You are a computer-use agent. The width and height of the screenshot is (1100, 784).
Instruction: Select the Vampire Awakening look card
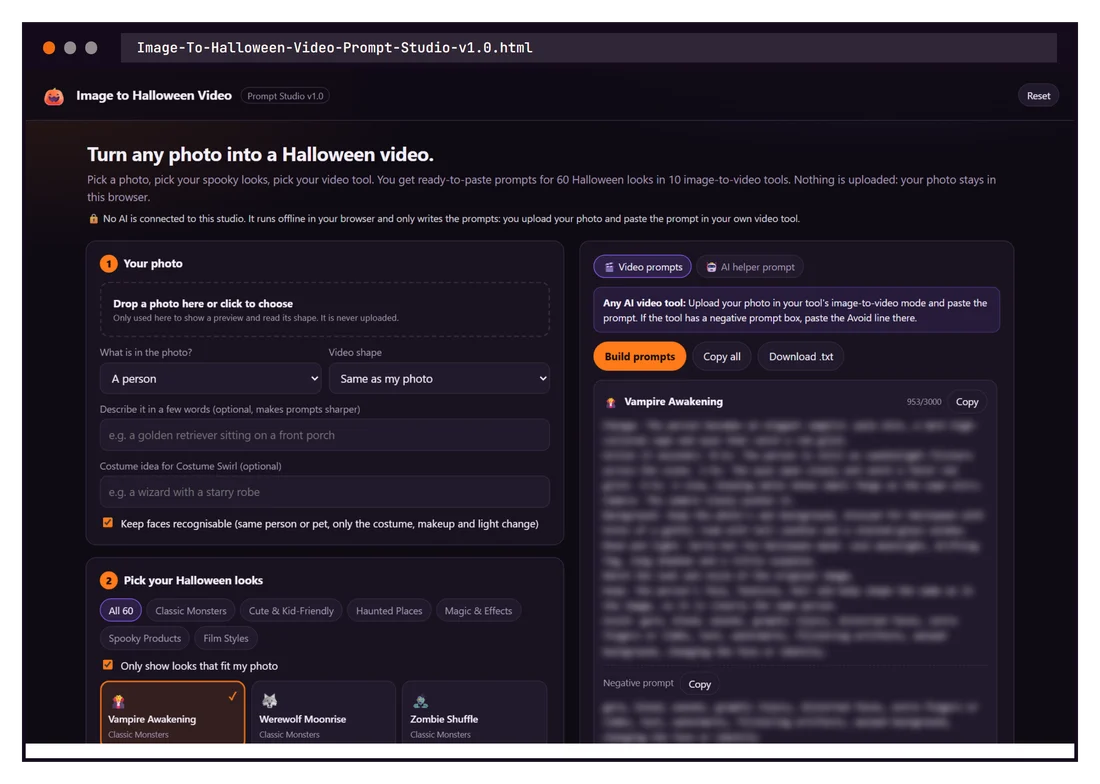[173, 712]
